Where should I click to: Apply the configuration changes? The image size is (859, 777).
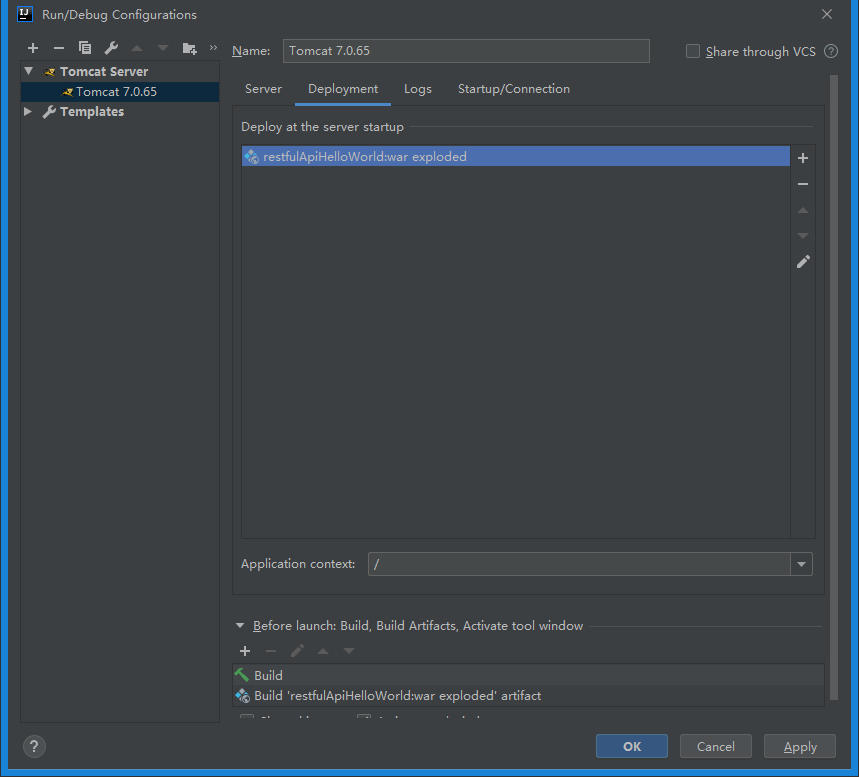[x=800, y=746]
